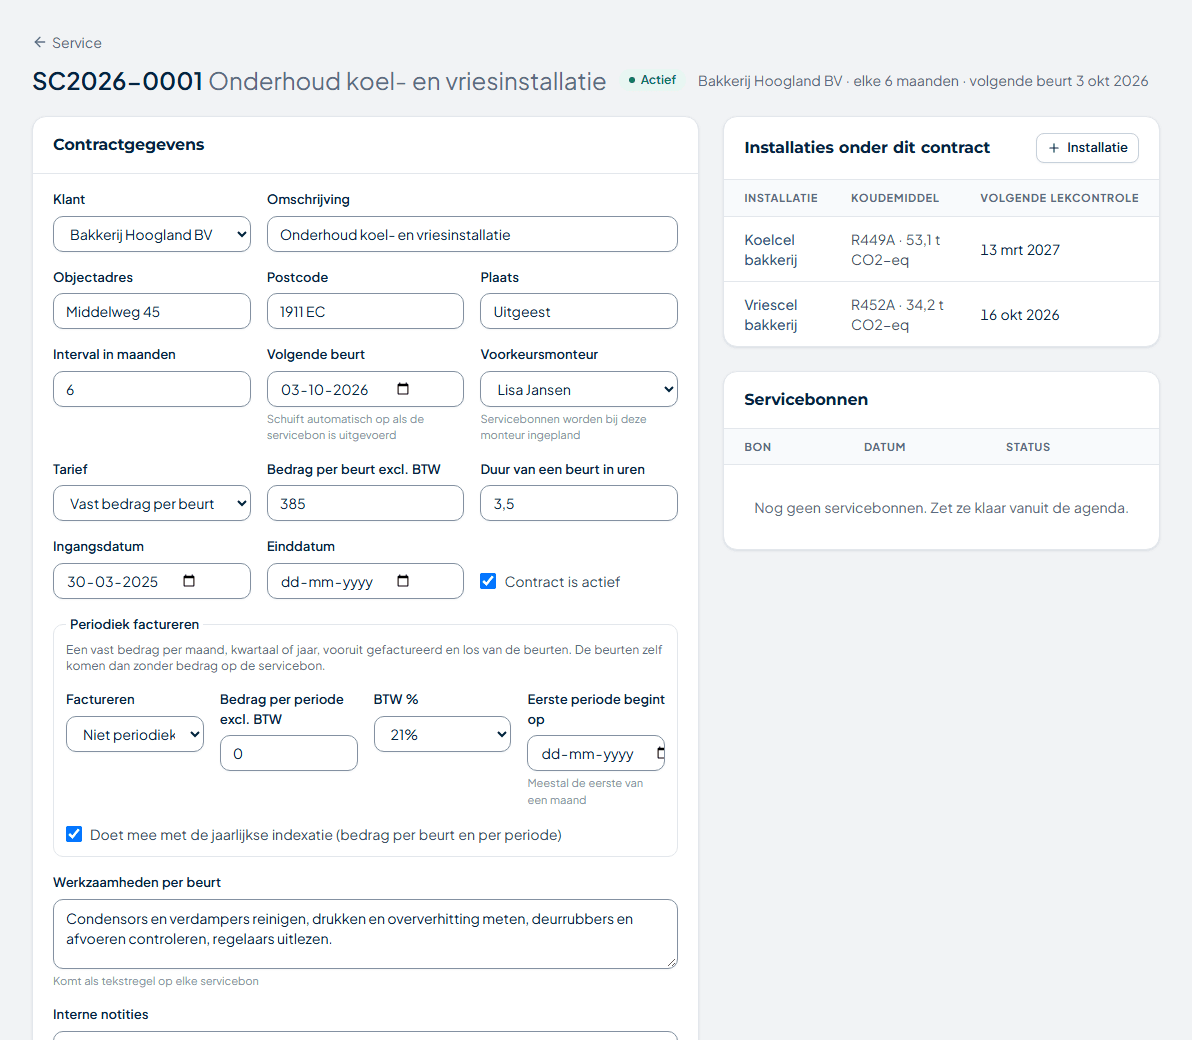The height and width of the screenshot is (1040, 1192).
Task: Click the Werkzaamheden per beurt textarea
Action: pyautogui.click(x=365, y=934)
